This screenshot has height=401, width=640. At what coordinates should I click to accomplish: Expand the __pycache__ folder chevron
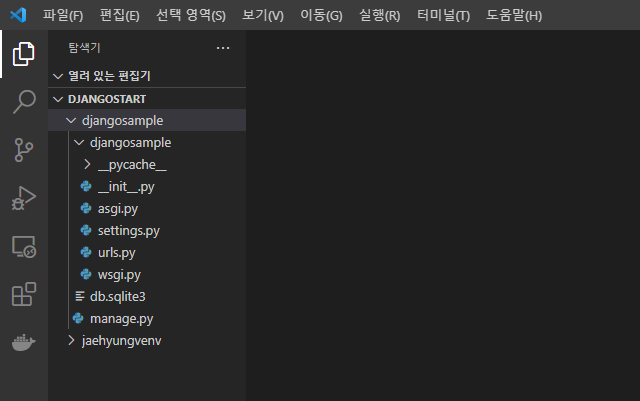[87, 165]
